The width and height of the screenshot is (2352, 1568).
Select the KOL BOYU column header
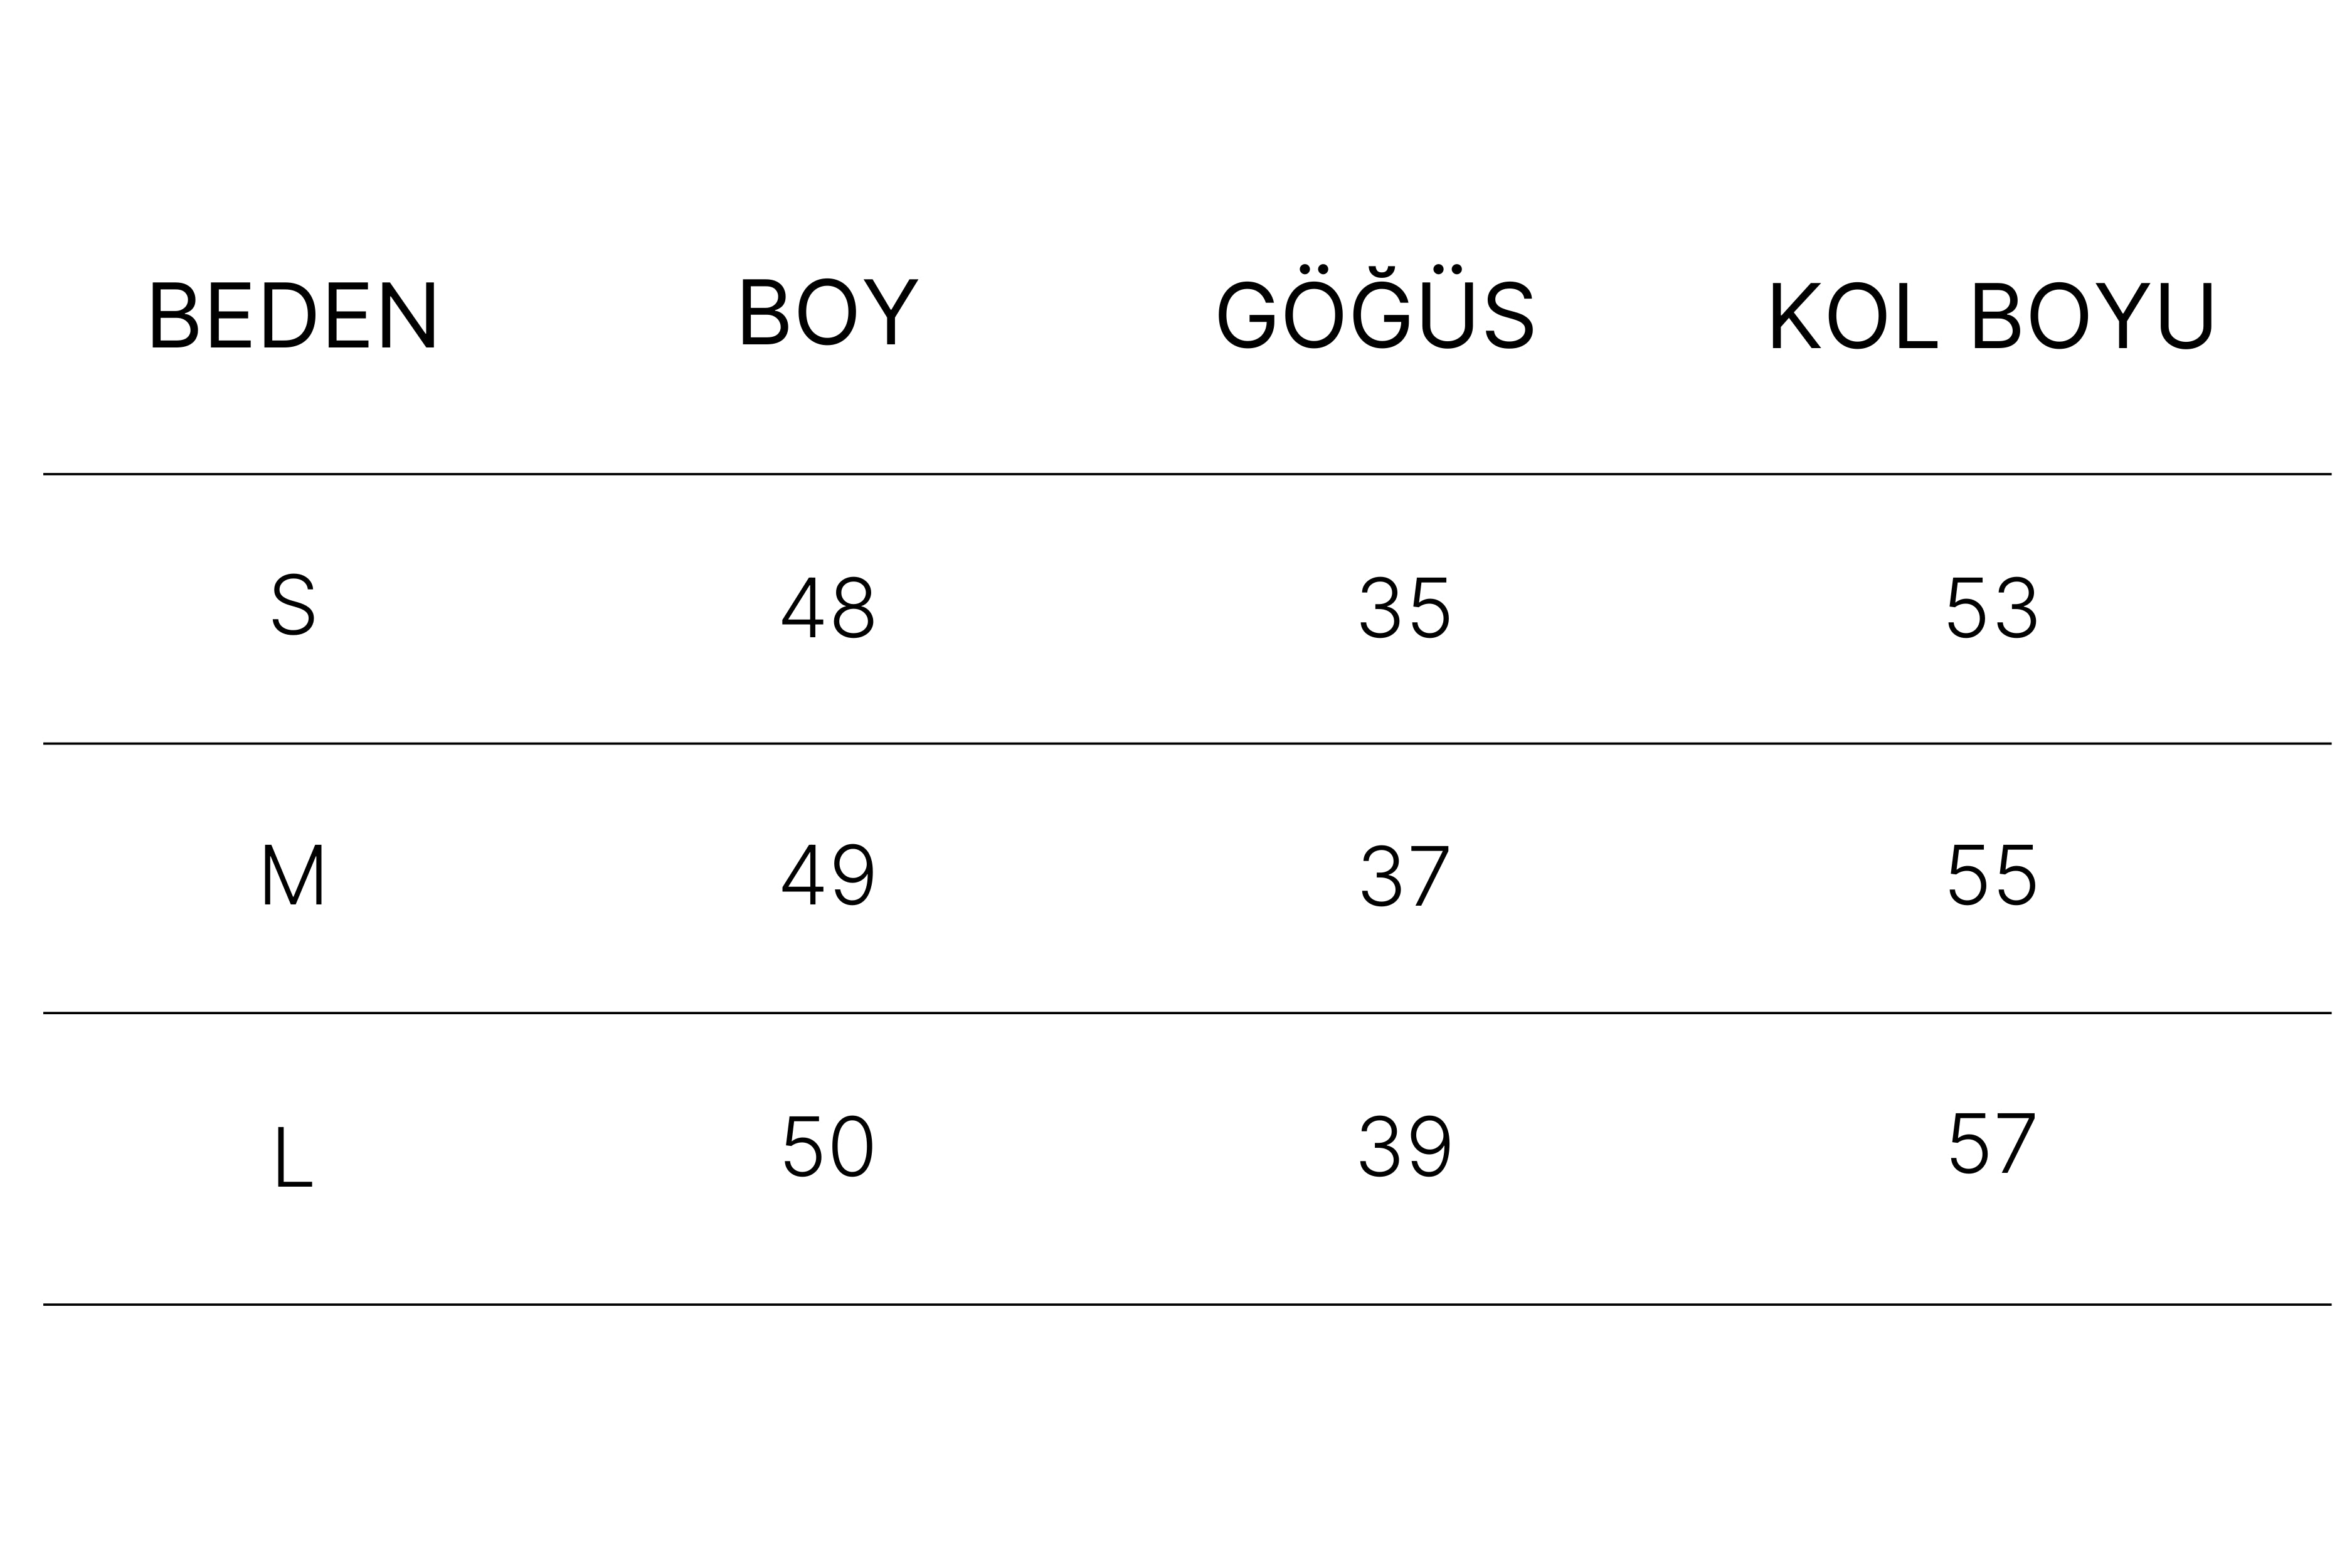click(x=1992, y=315)
